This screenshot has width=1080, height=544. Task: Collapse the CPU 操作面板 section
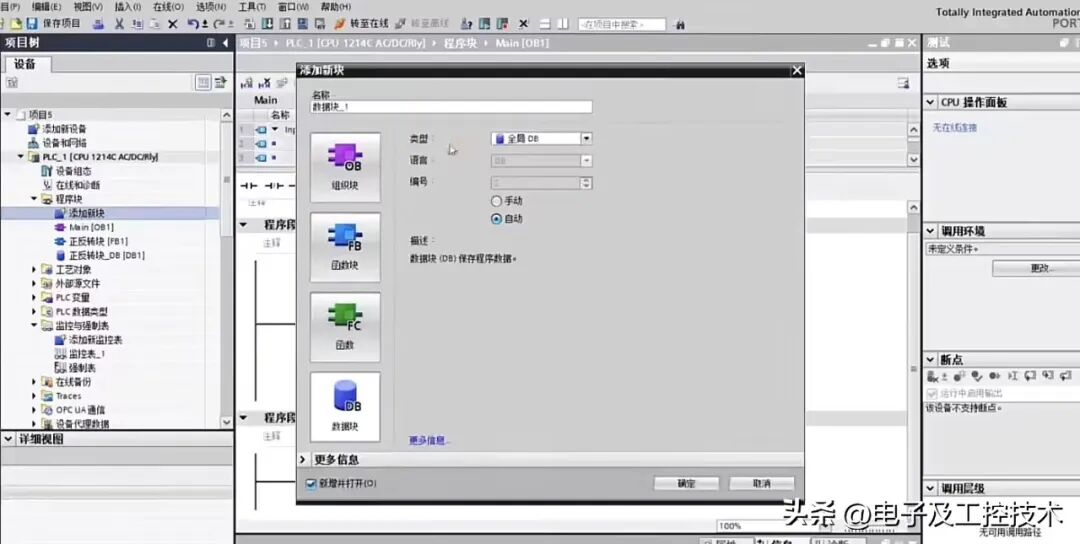(x=931, y=102)
